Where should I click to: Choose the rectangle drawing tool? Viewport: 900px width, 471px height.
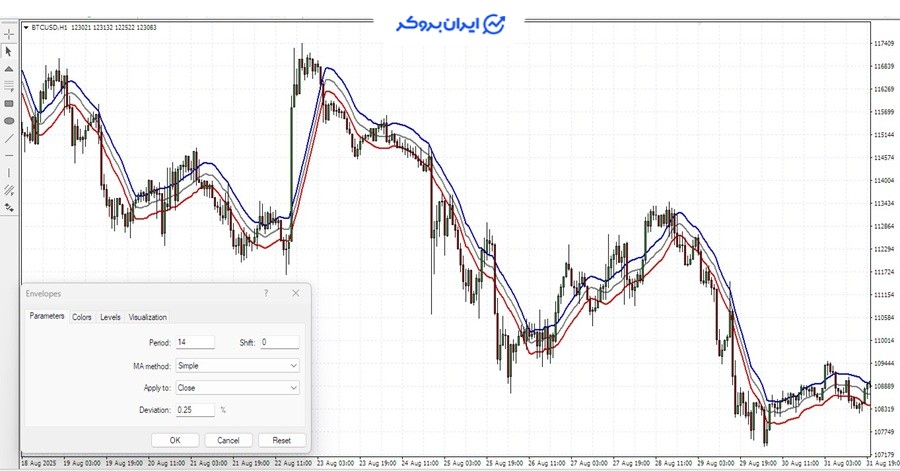point(9,103)
